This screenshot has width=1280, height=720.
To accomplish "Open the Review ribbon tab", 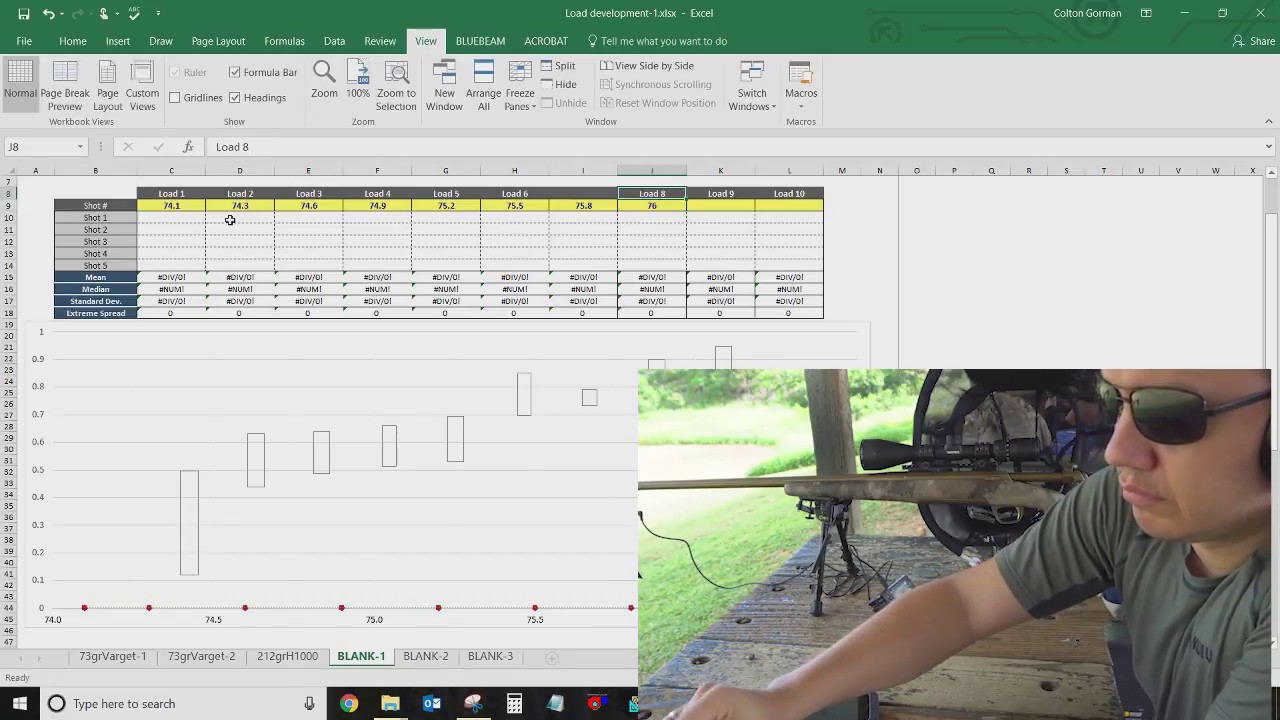I will click(x=380, y=41).
